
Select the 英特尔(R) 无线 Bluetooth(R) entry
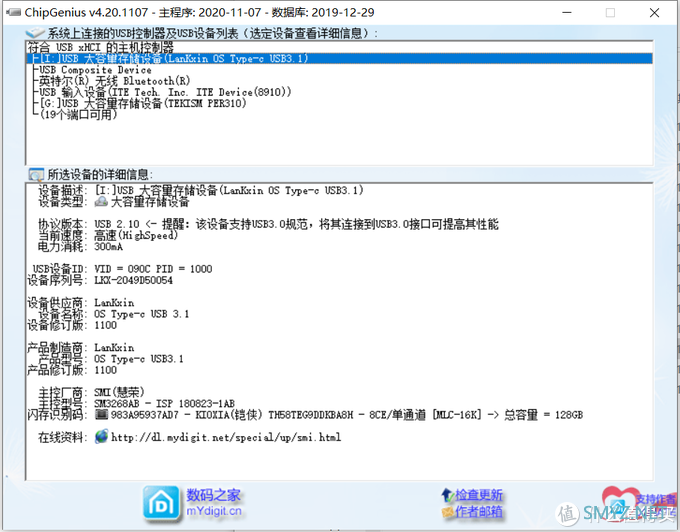(114, 81)
